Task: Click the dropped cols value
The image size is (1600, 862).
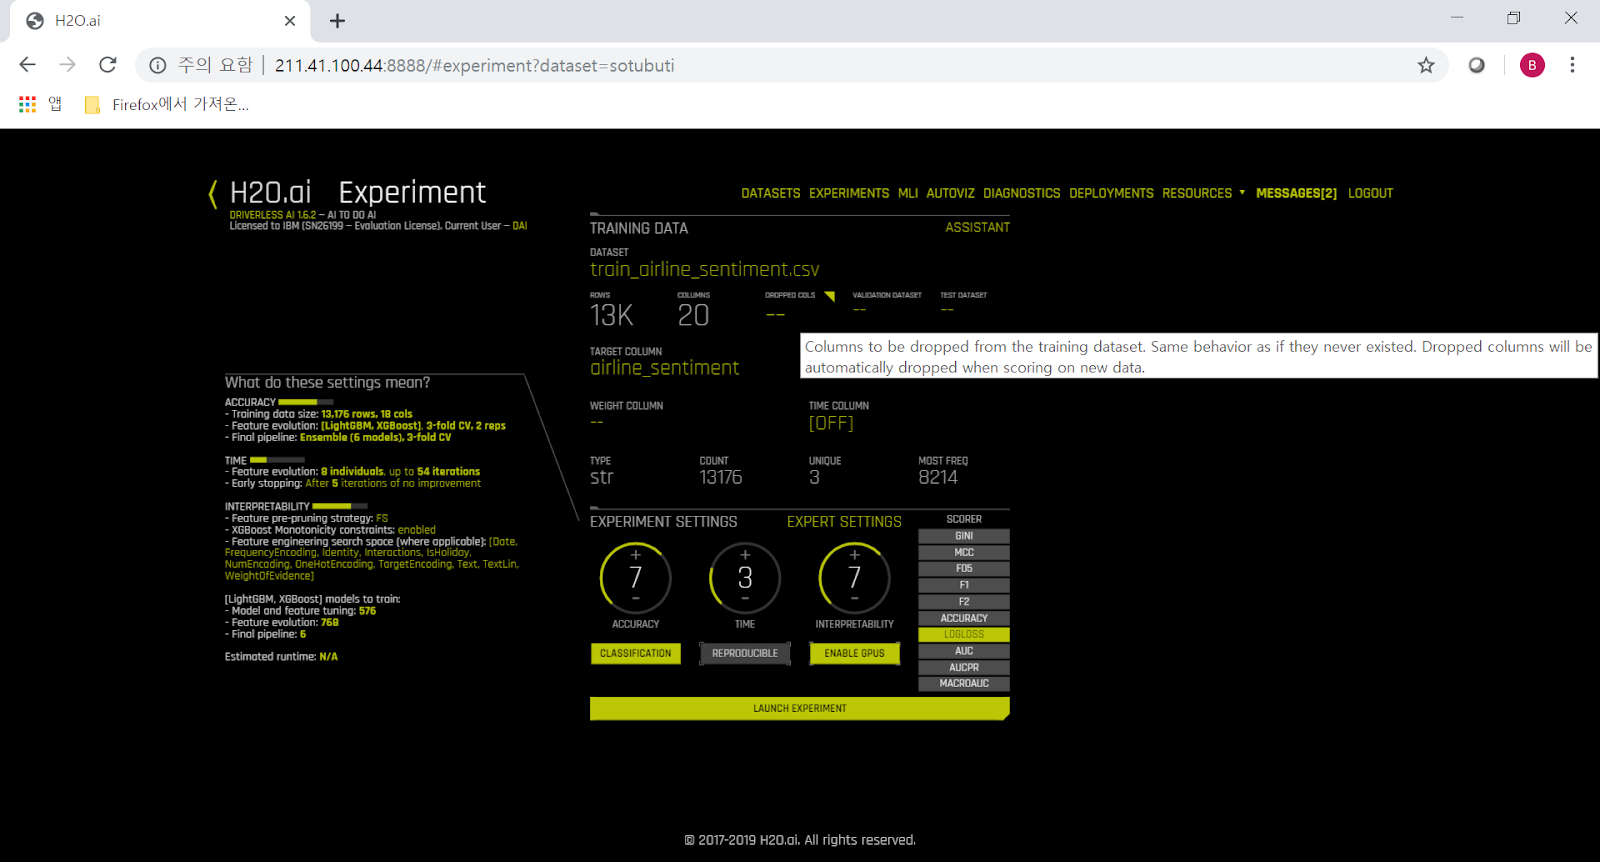Action: pyautogui.click(x=775, y=315)
